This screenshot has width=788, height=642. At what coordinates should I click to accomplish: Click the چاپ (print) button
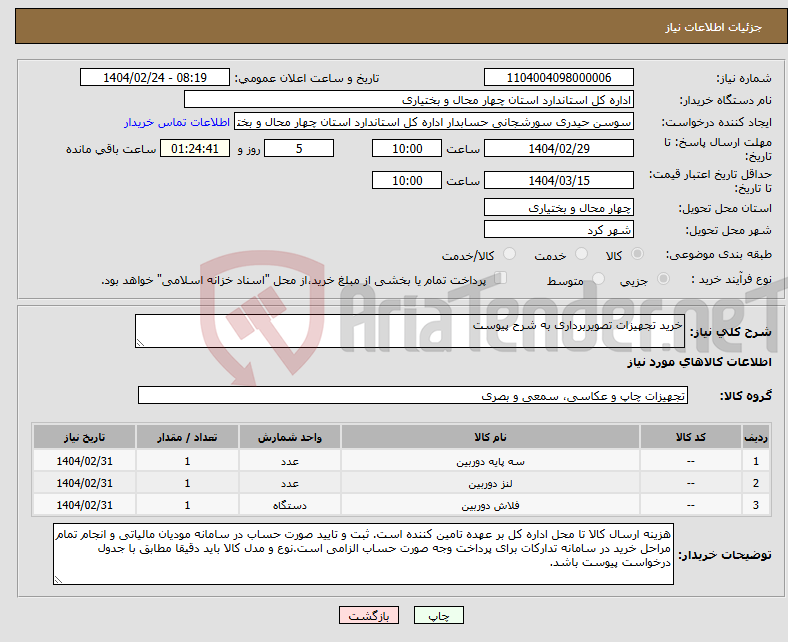[x=438, y=615]
